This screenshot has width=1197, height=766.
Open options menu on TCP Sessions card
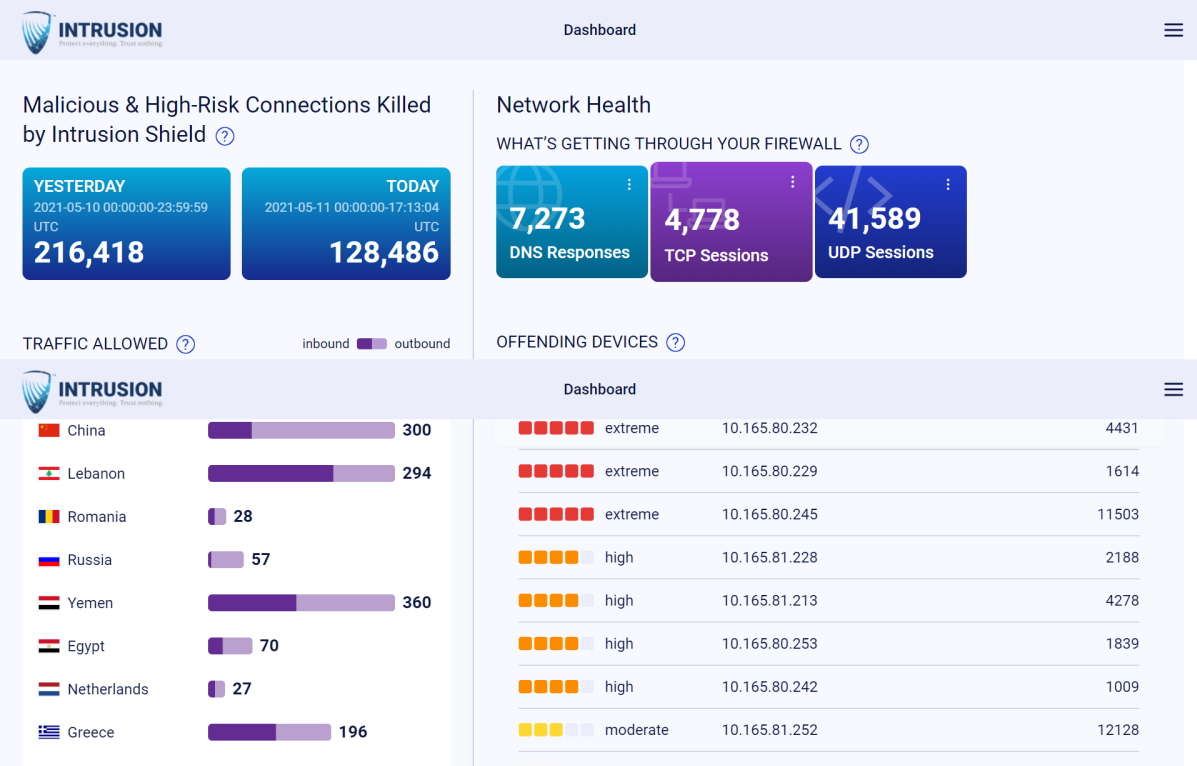[792, 181]
